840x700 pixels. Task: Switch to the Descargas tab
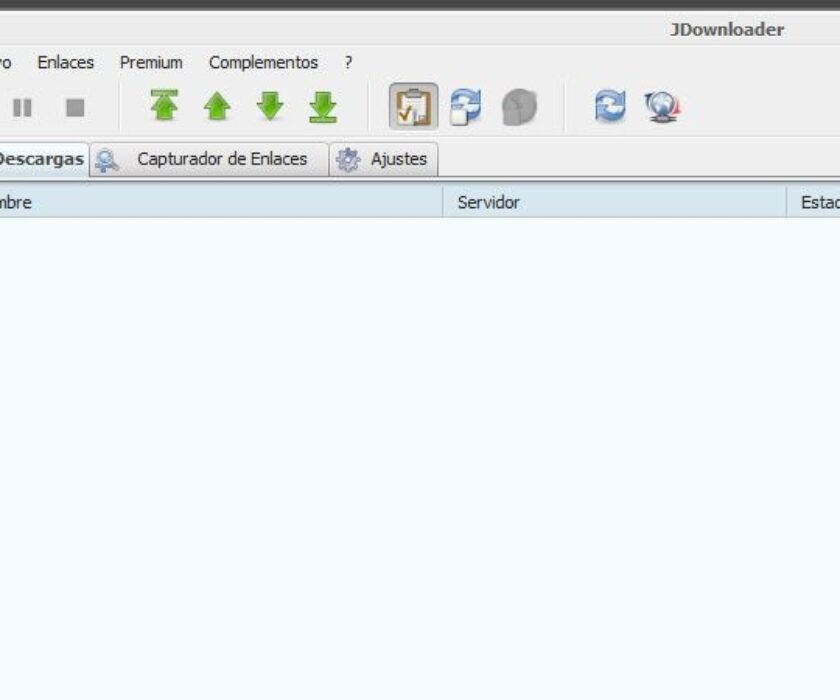[x=43, y=159]
